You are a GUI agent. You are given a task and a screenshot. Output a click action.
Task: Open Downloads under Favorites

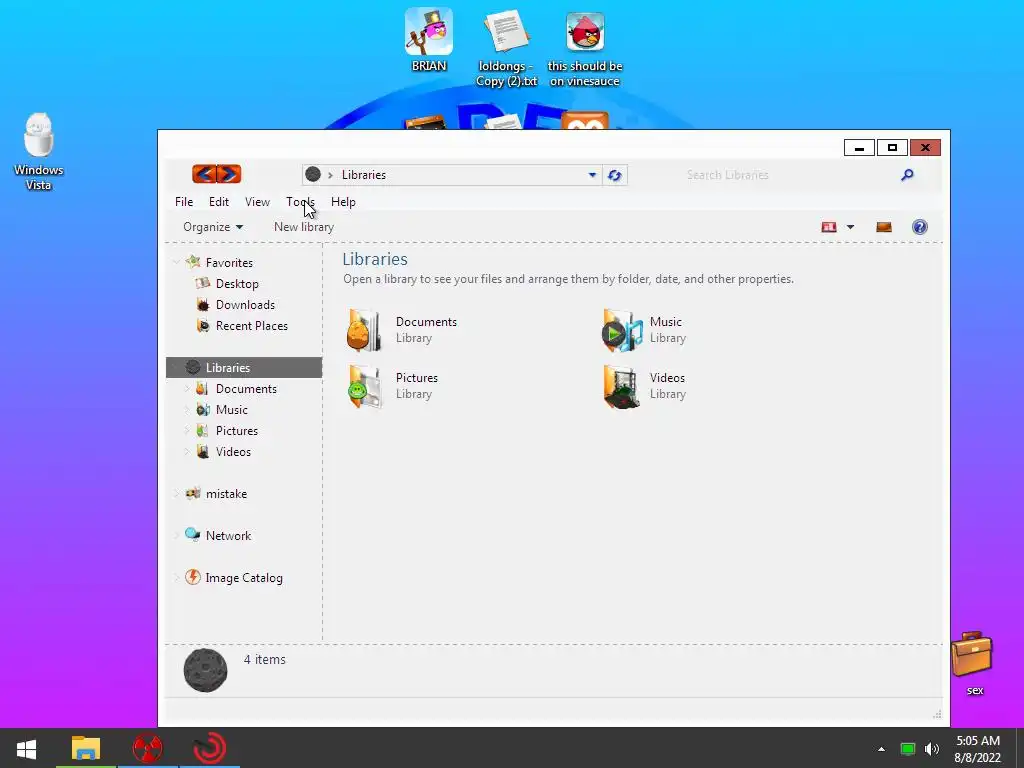pos(246,304)
